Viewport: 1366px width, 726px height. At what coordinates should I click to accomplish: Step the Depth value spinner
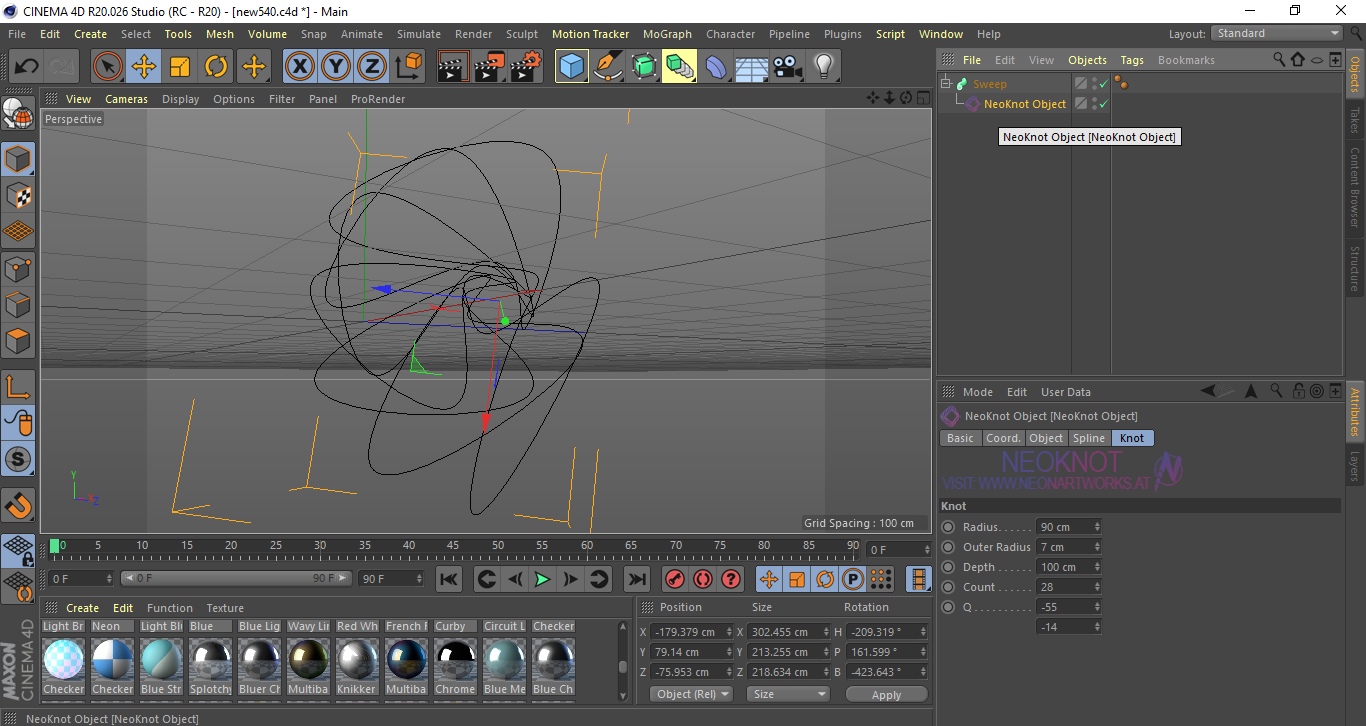click(x=1097, y=567)
